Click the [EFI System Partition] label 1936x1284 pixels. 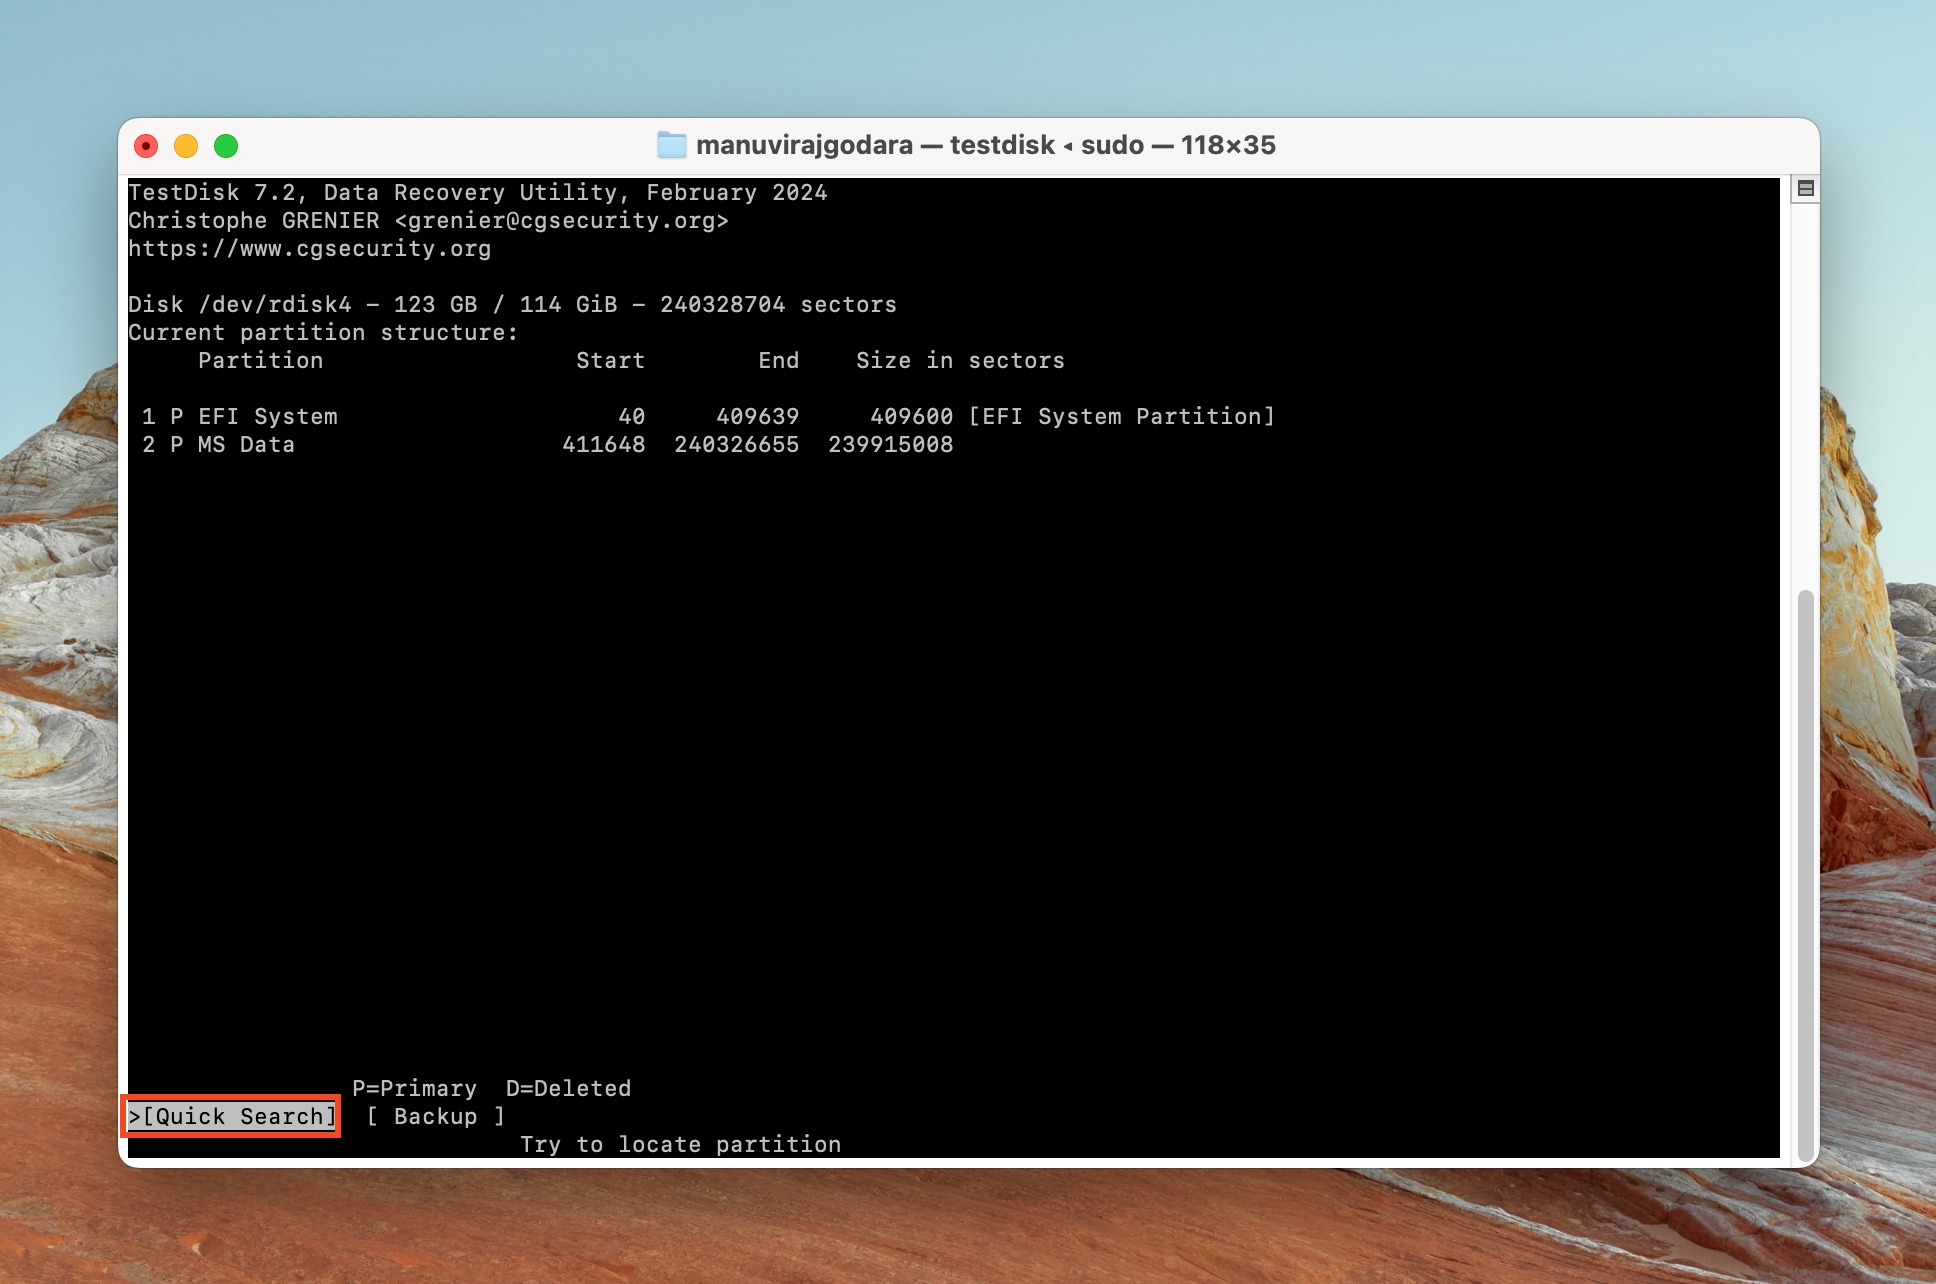pos(1121,416)
